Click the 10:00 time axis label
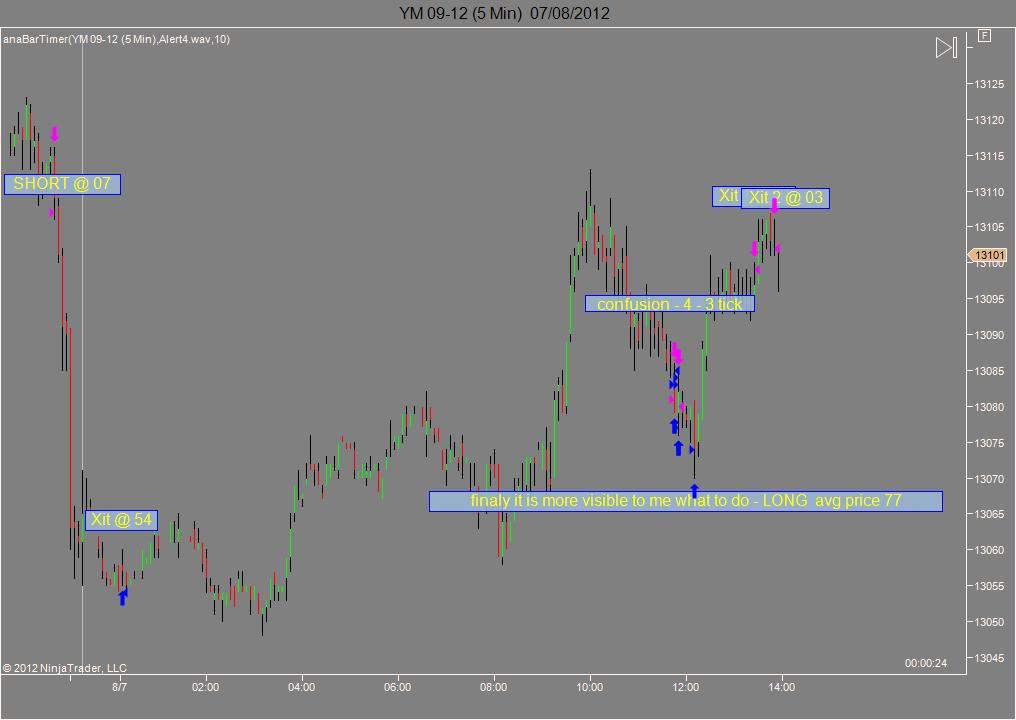 click(590, 687)
